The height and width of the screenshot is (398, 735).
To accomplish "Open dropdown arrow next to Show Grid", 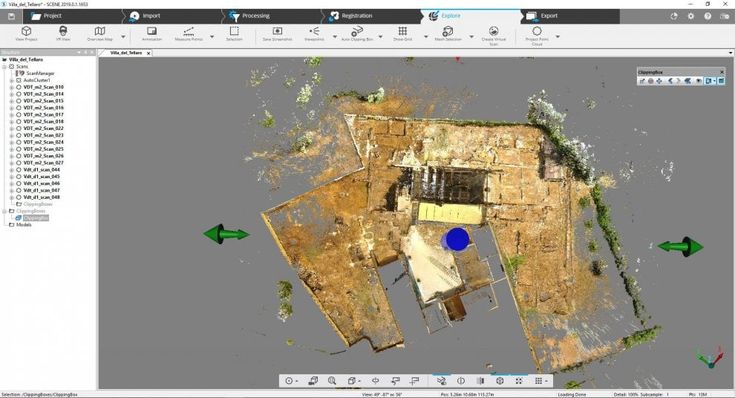I will tap(426, 37).
